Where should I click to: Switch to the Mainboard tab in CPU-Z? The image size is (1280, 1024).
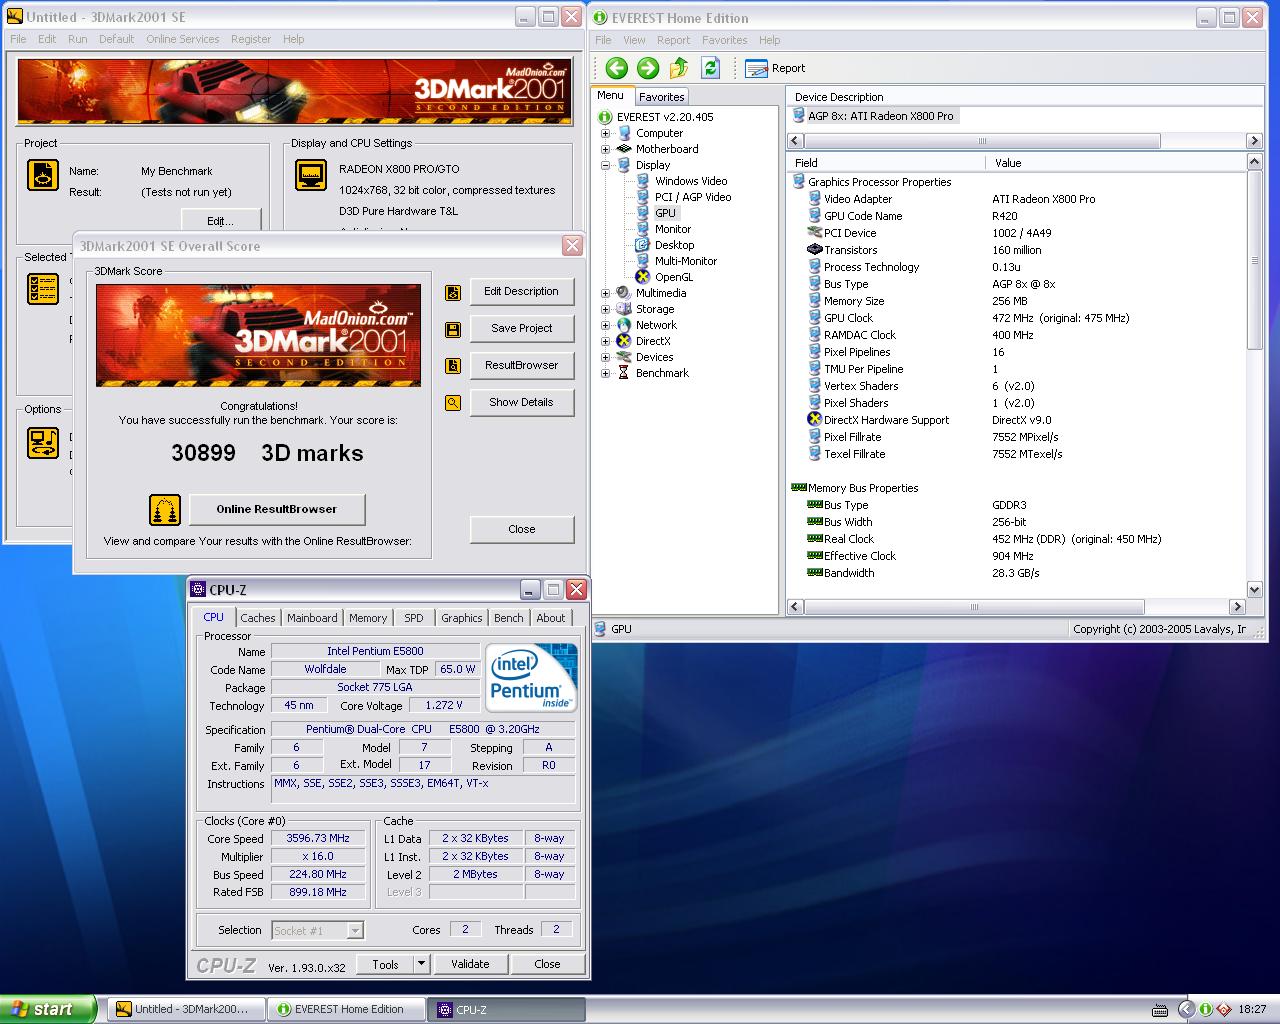pyautogui.click(x=312, y=618)
